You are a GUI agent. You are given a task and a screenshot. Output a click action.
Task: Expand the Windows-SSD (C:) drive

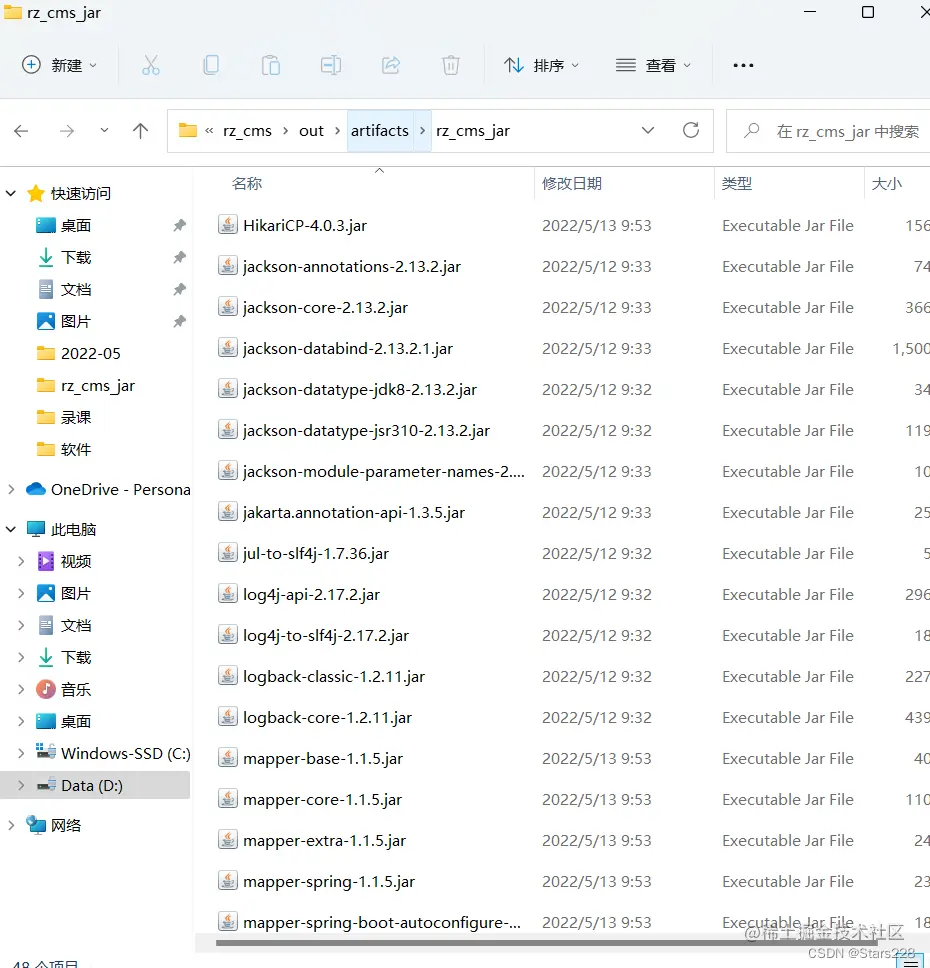click(21, 753)
